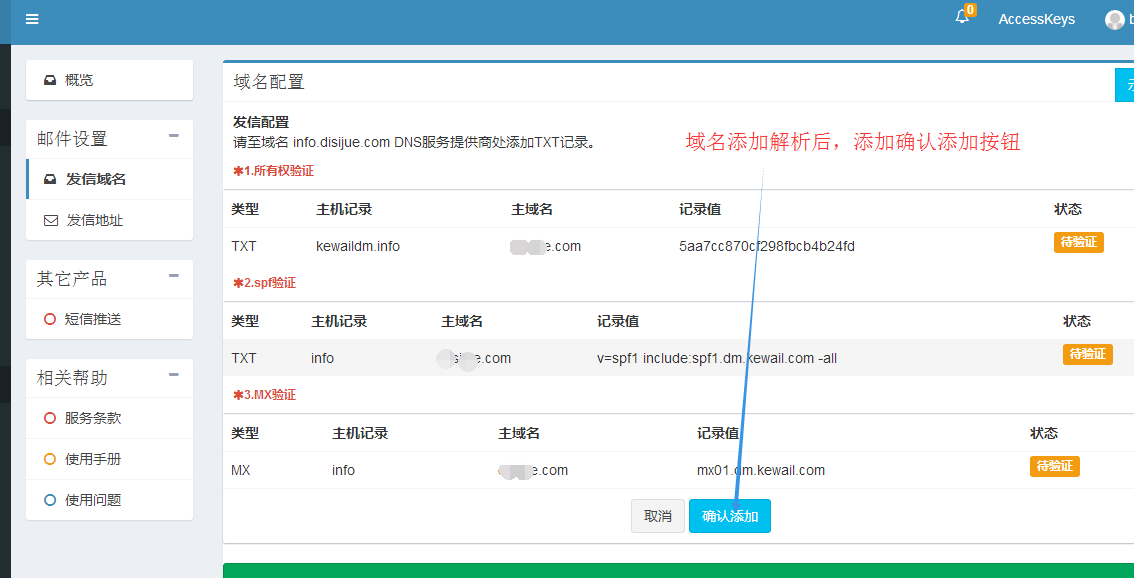The image size is (1134, 578).
Task: Collapse the 邮件设置 section
Action: pos(174,136)
